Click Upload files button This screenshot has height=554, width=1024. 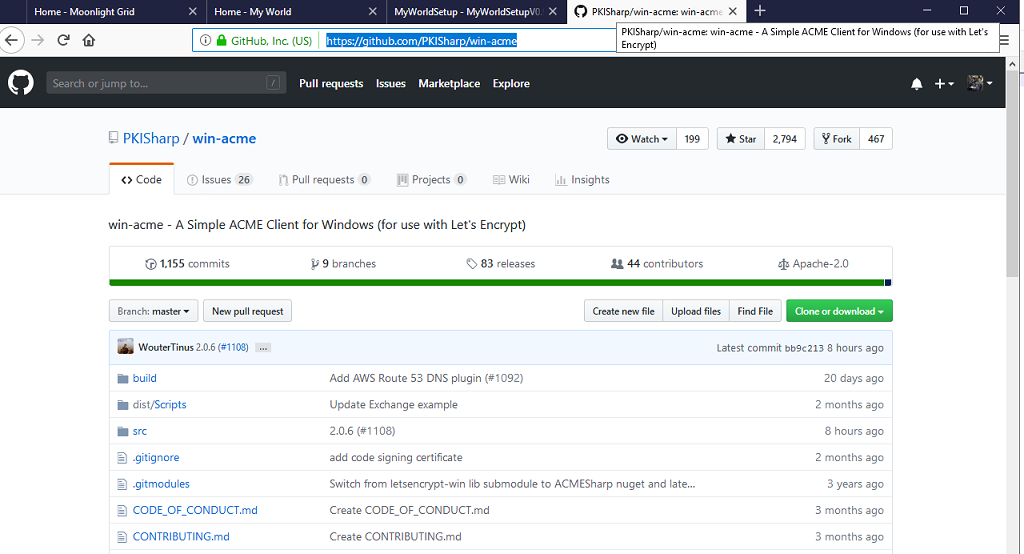click(x=696, y=311)
